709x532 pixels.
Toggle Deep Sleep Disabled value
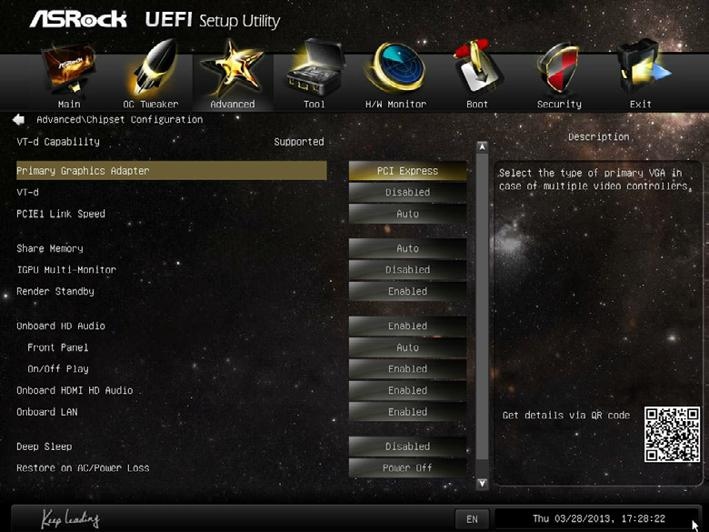(407, 447)
